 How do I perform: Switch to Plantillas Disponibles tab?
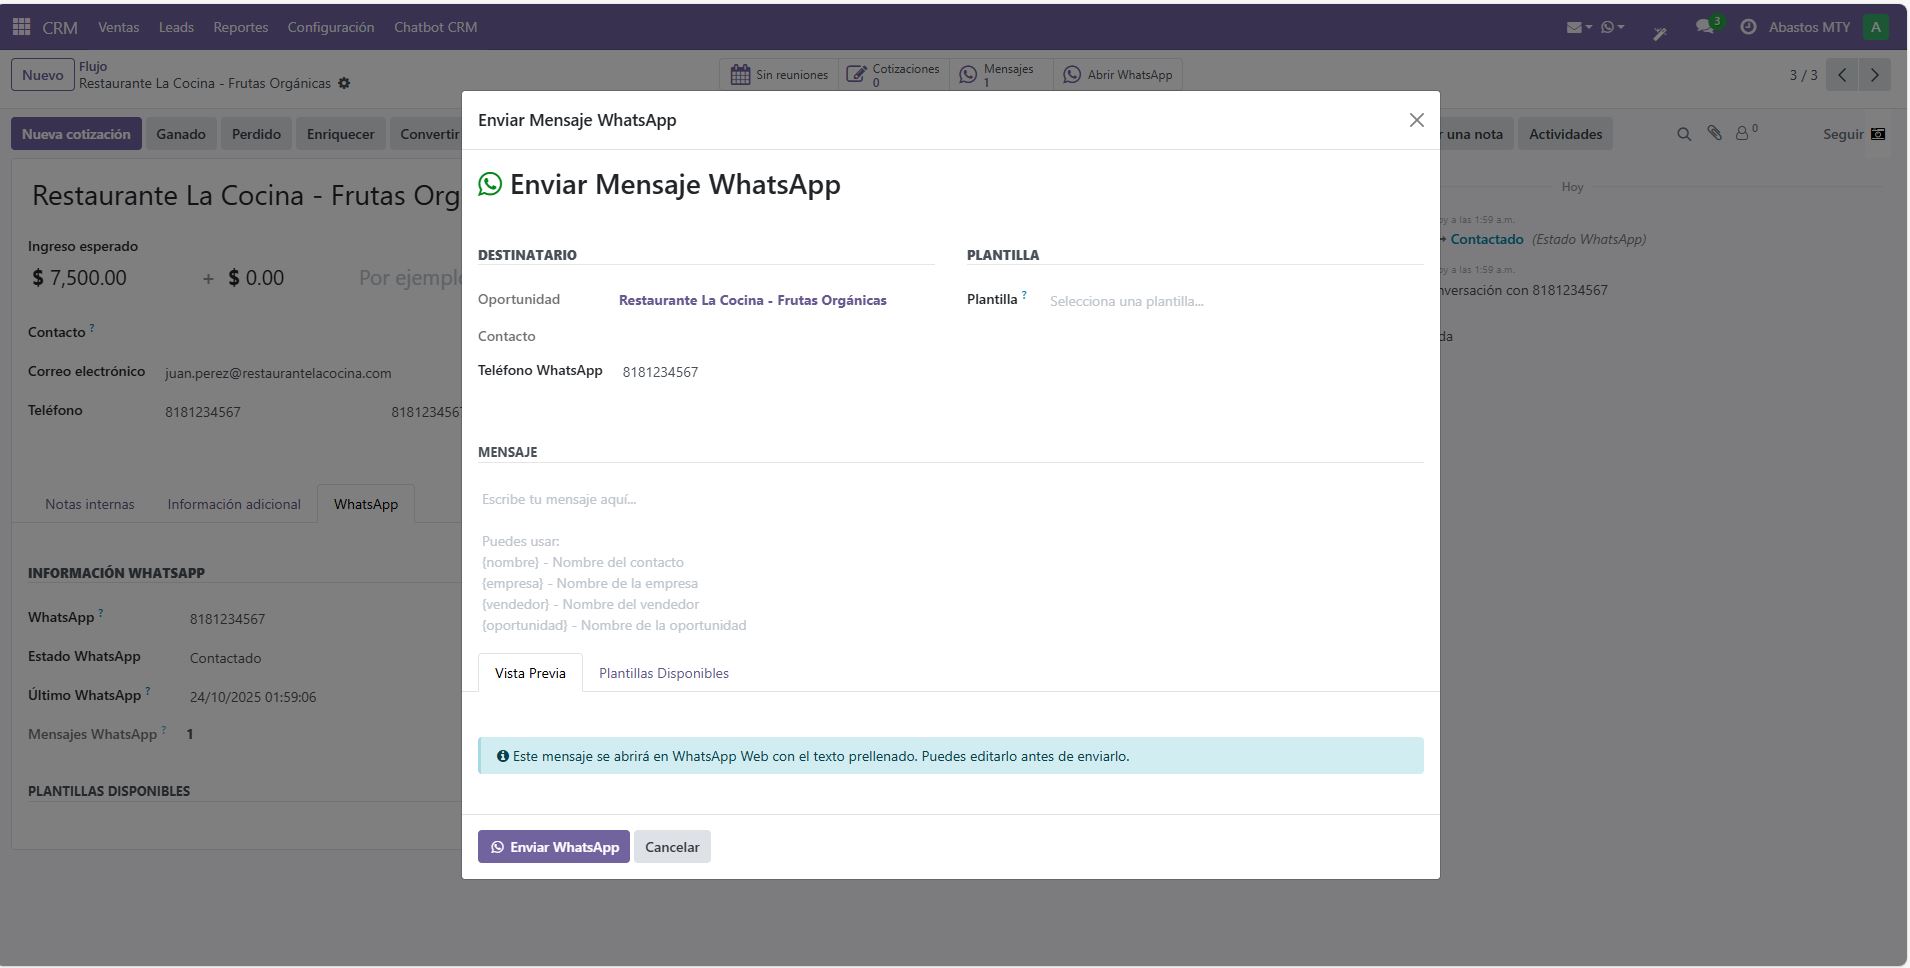[x=663, y=673]
